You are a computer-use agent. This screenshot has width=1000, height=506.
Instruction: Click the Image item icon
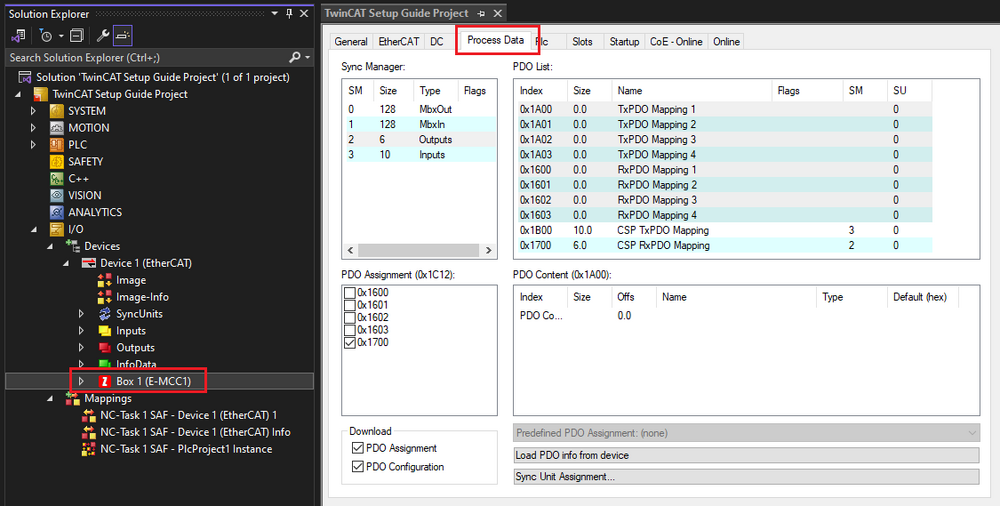tap(105, 280)
